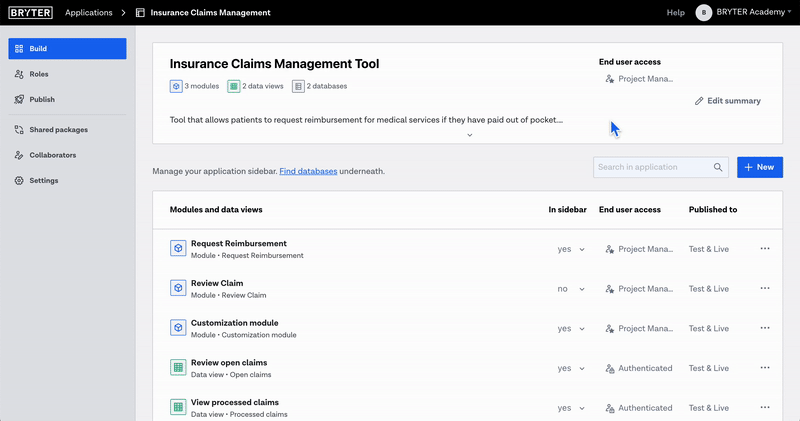The height and width of the screenshot is (421, 800).
Task: Click the BRYTER Academy user avatar
Action: point(704,13)
